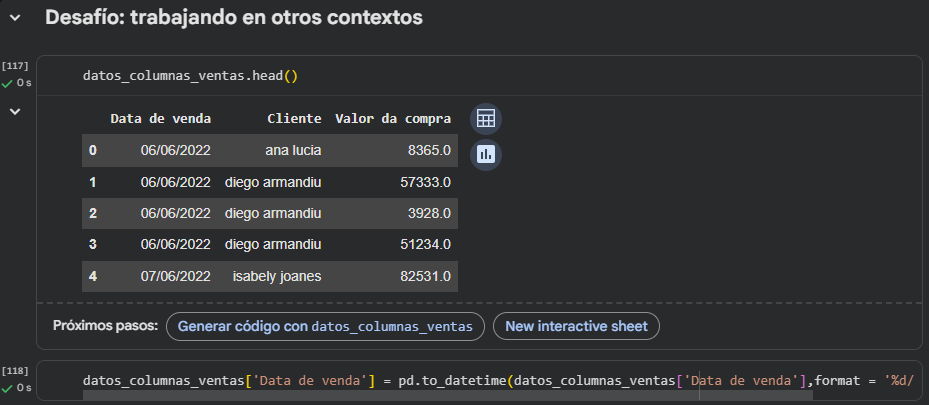Click the green check mark of cell 117
The height and width of the screenshot is (405, 929).
7,83
